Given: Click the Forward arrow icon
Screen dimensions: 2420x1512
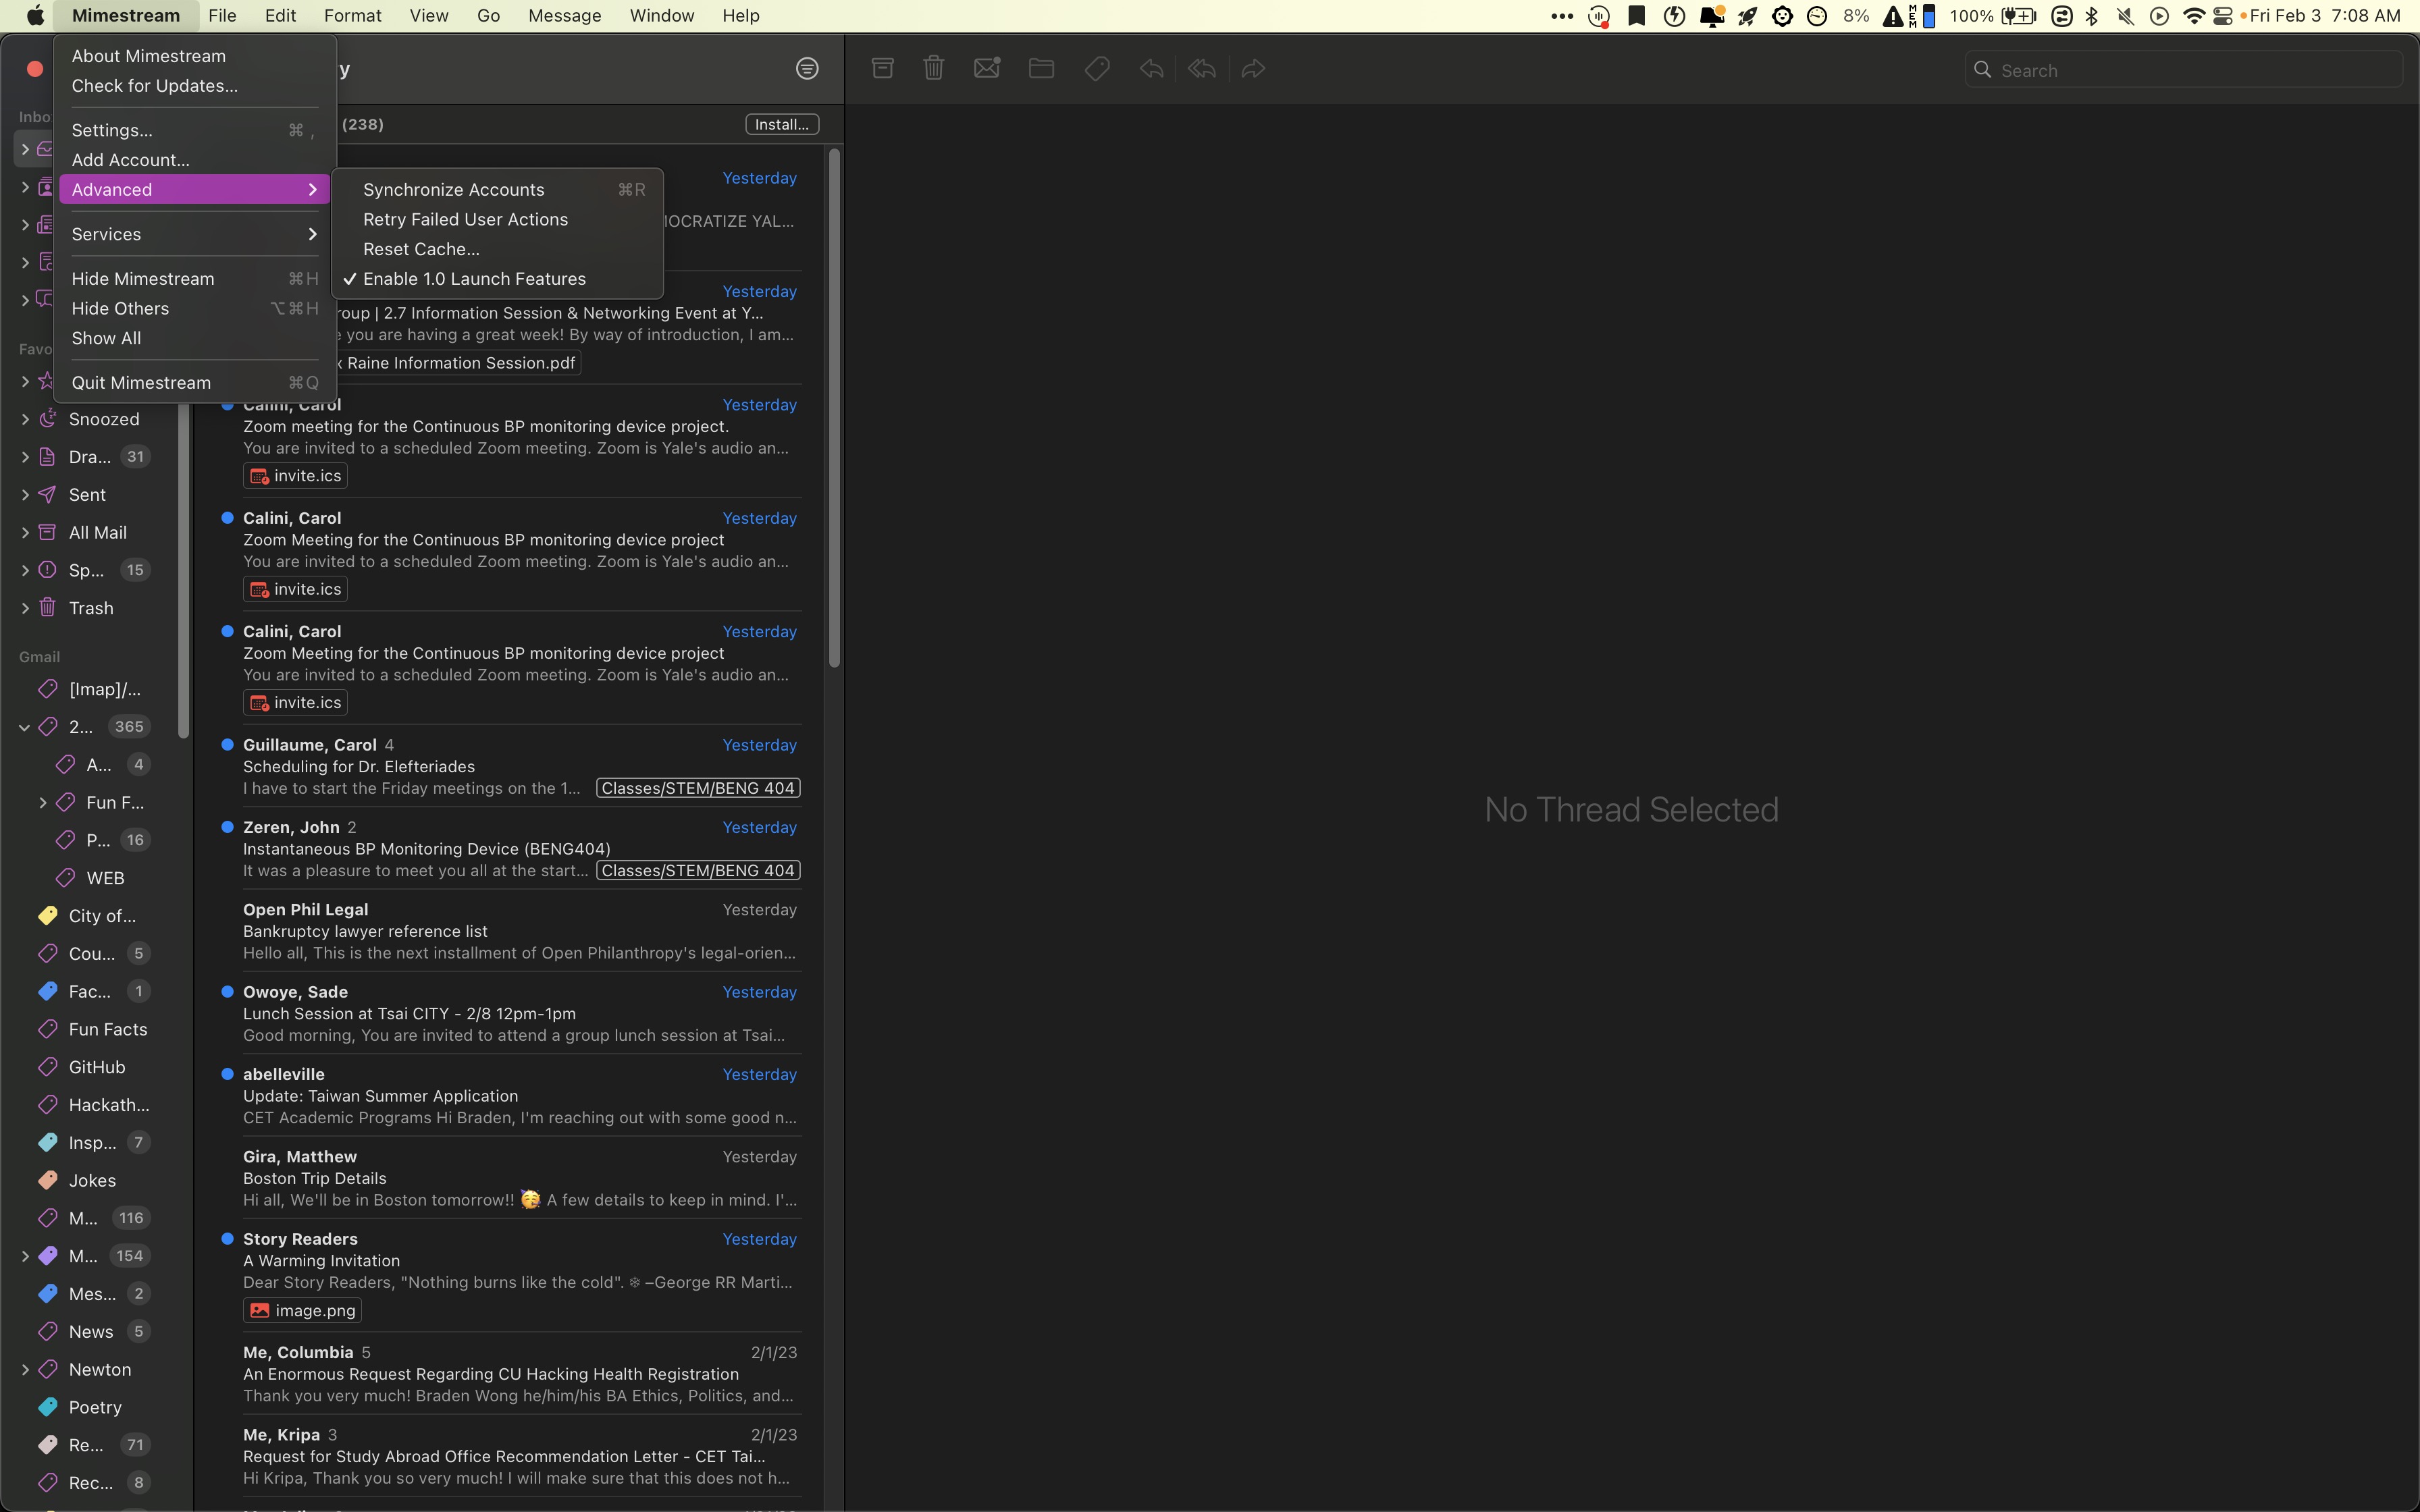Looking at the screenshot, I should tap(1253, 68).
